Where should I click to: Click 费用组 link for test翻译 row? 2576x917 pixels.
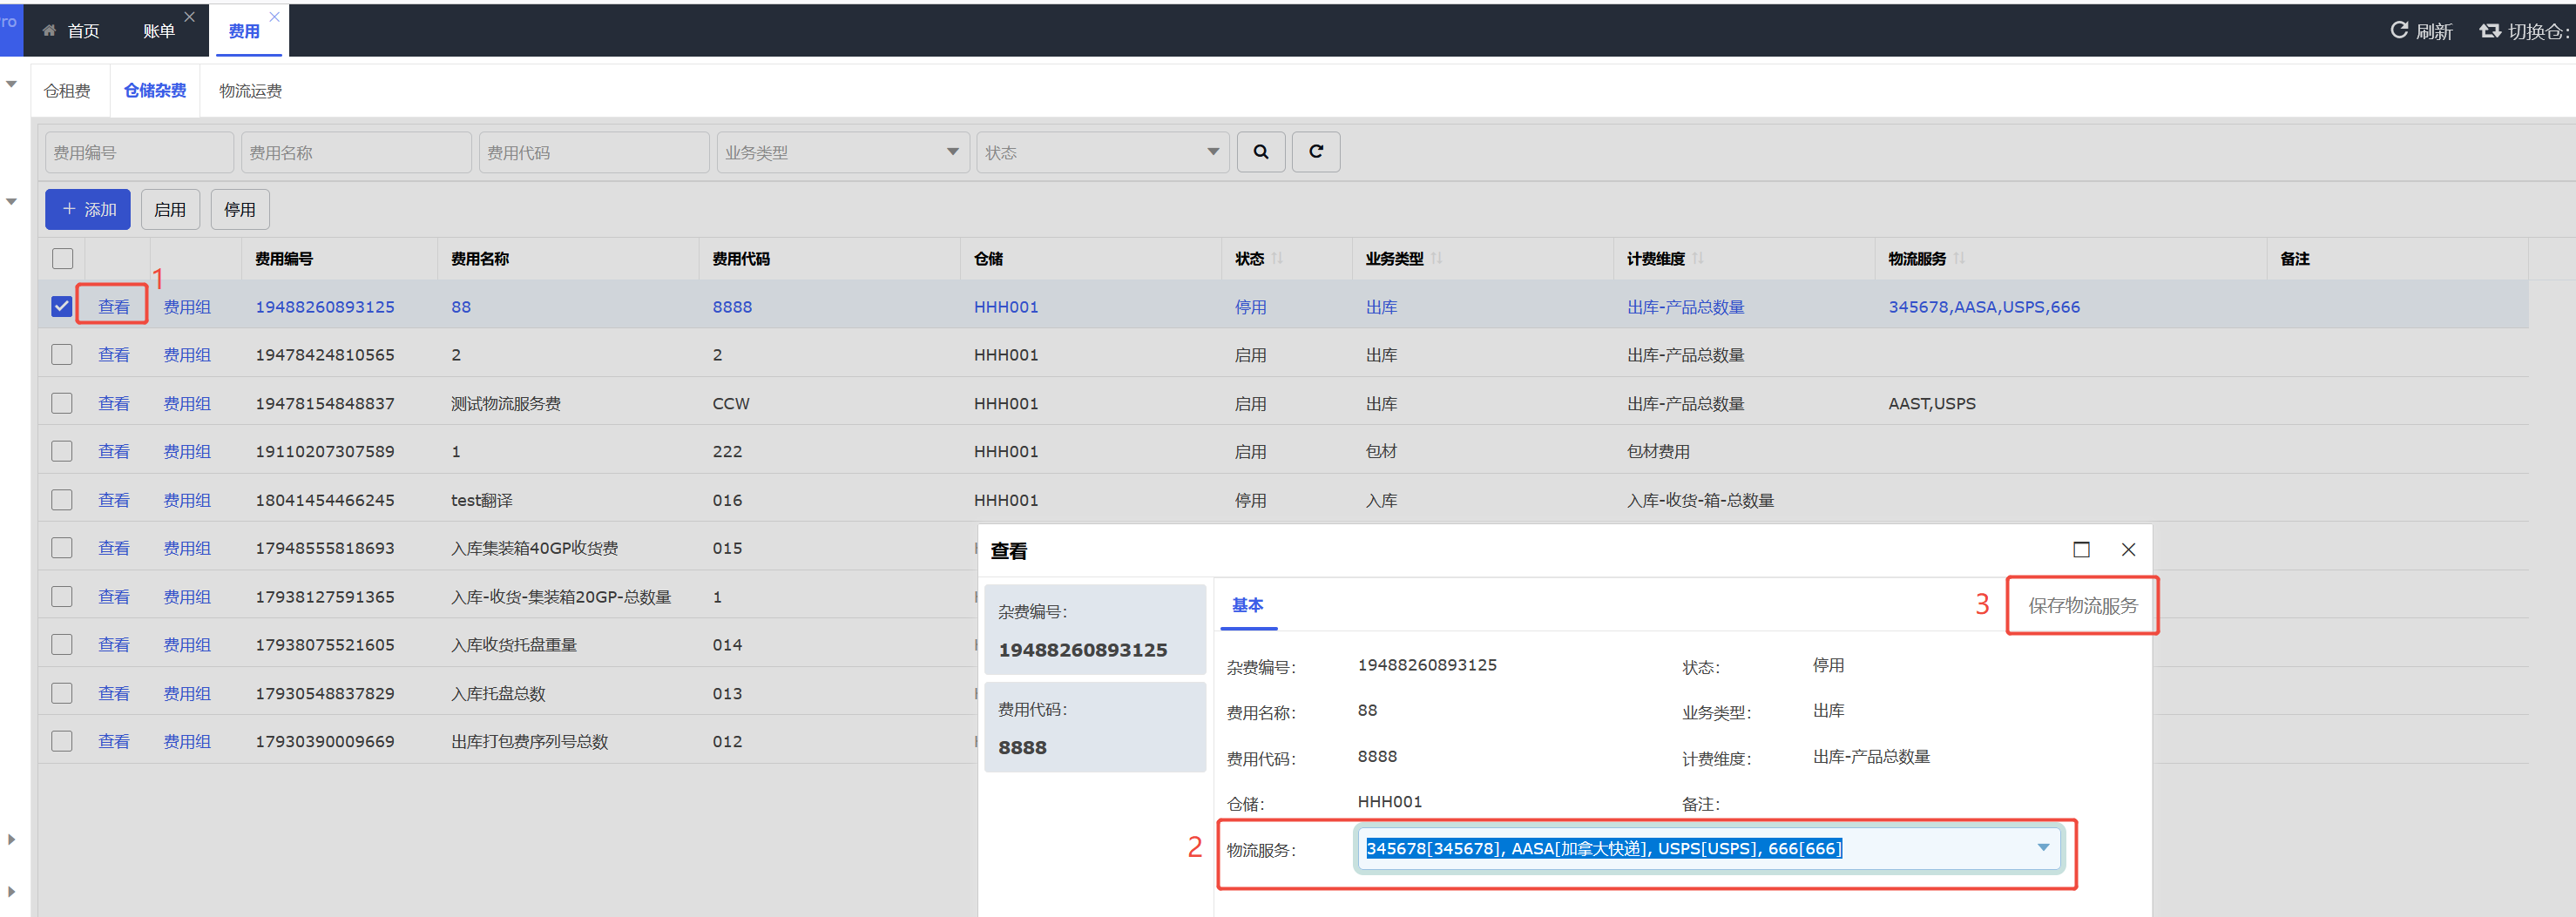point(187,500)
